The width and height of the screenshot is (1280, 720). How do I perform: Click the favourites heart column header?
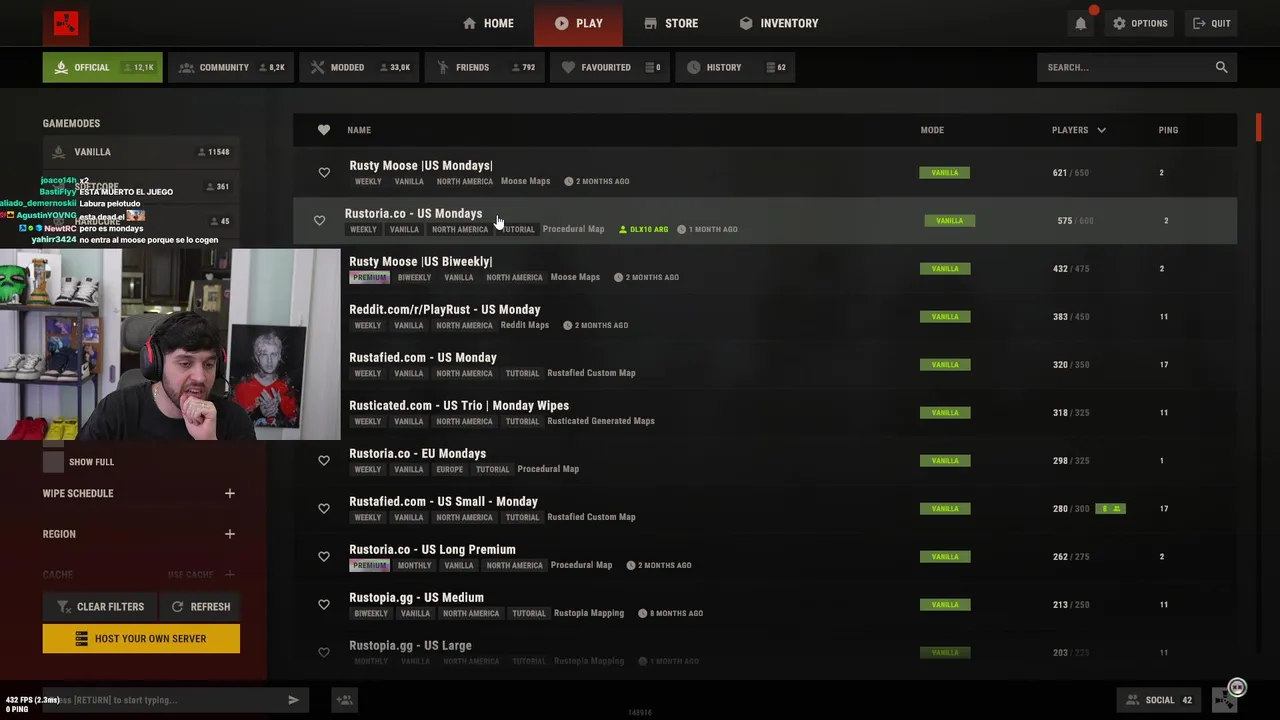point(323,130)
